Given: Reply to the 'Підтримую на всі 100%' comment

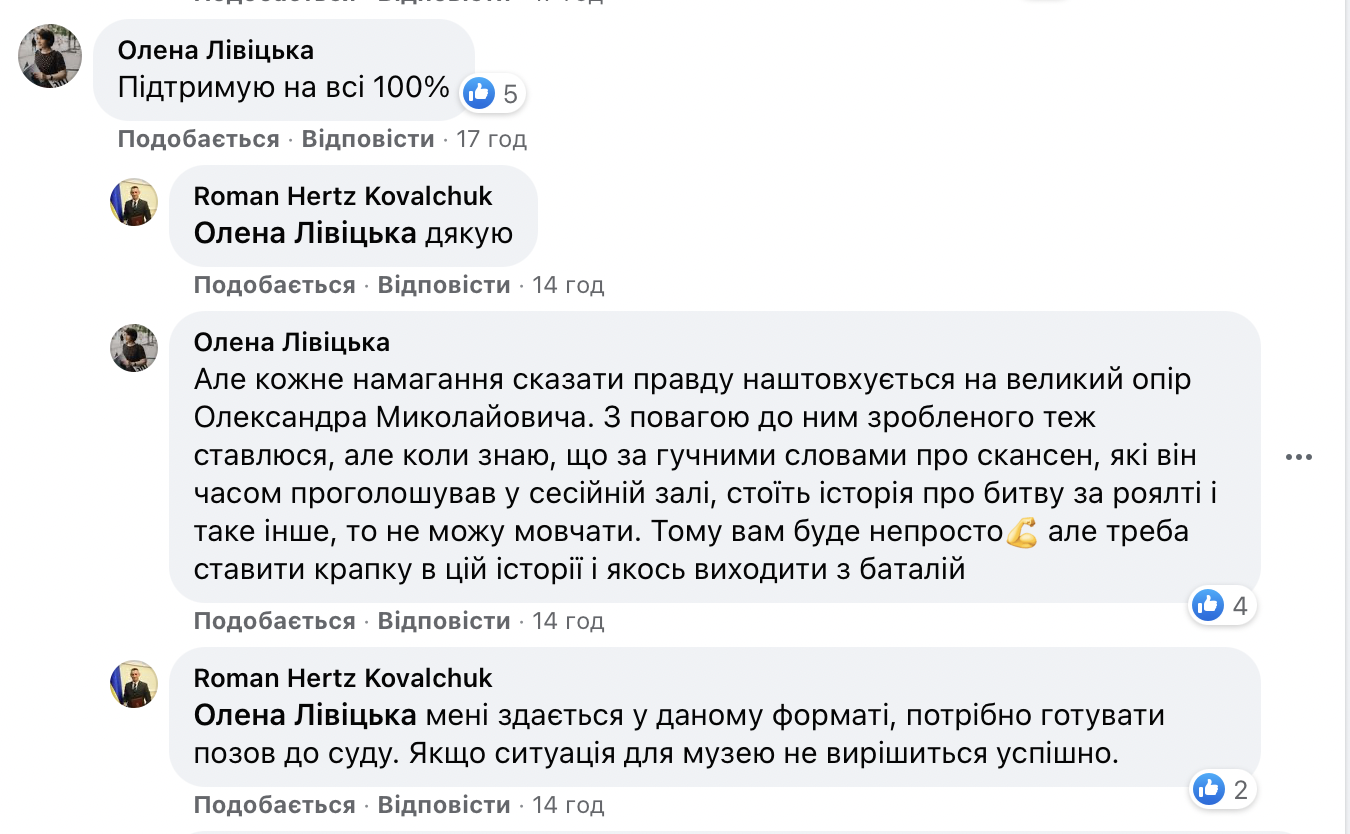Looking at the screenshot, I should pyautogui.click(x=368, y=139).
